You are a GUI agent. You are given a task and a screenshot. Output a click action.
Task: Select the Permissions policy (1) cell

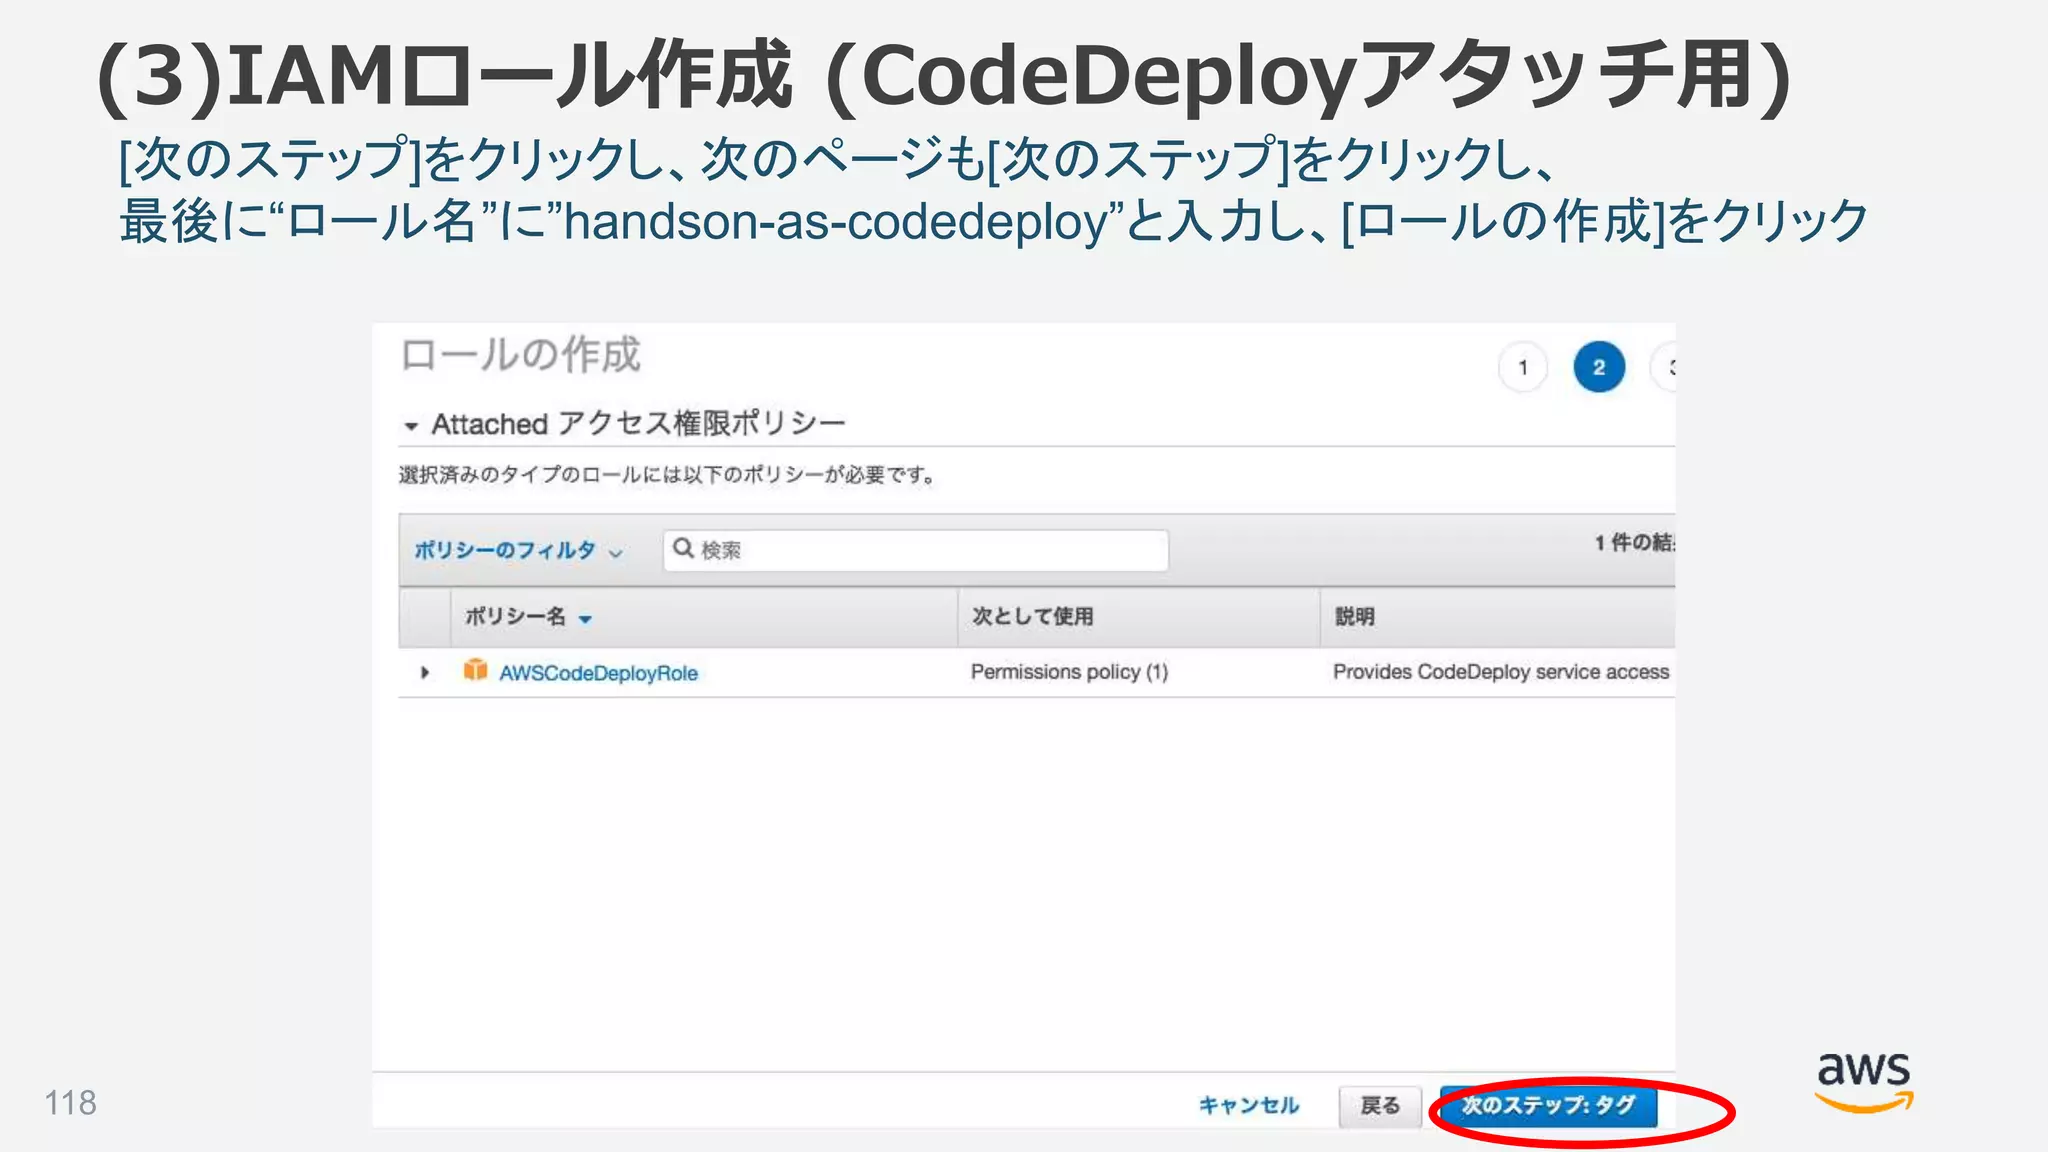tap(1069, 672)
